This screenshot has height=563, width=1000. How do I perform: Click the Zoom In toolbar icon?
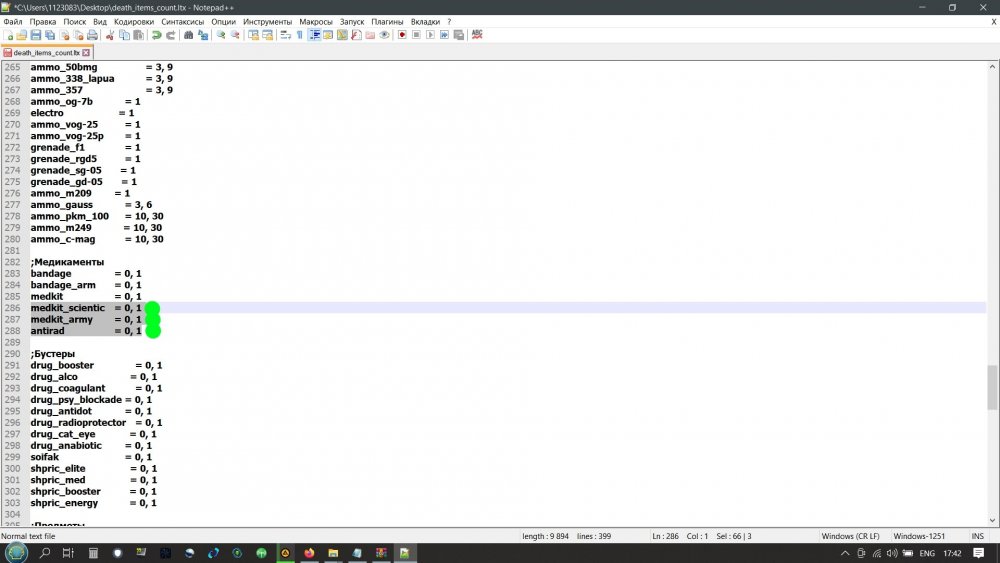point(221,35)
